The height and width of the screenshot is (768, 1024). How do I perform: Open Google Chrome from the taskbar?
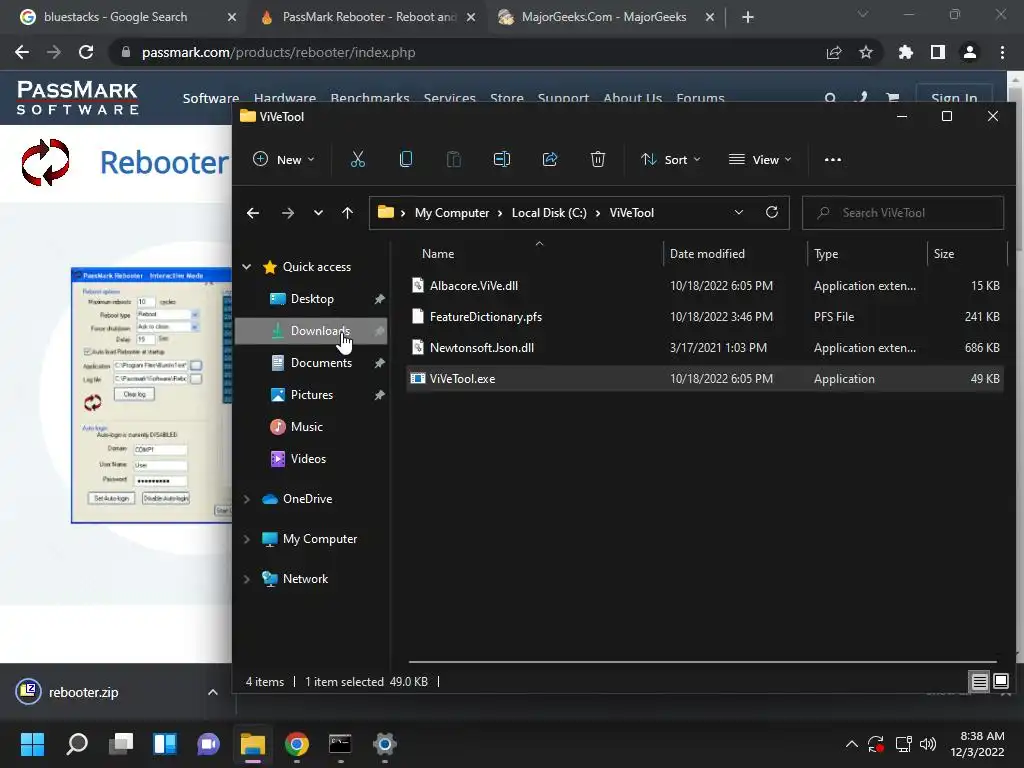click(296, 744)
